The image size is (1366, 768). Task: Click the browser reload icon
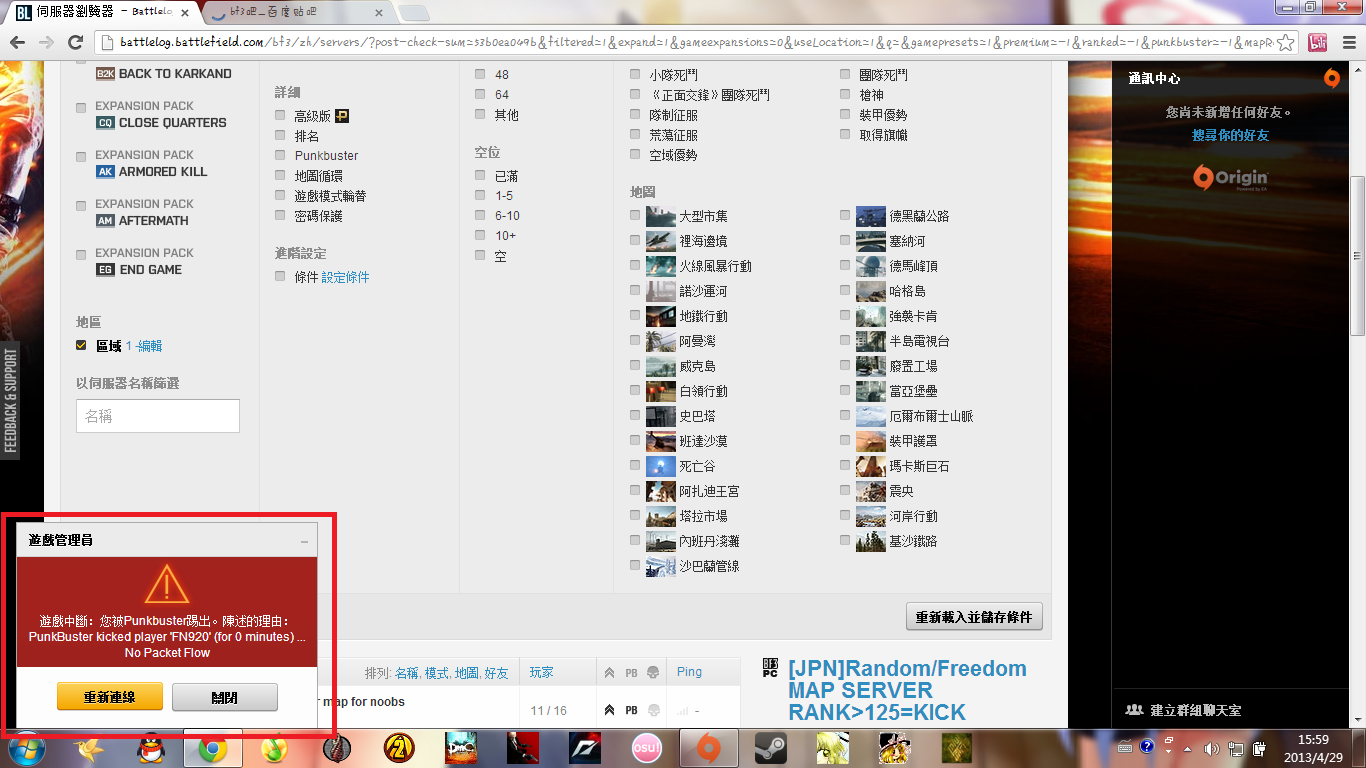pyautogui.click(x=75, y=42)
